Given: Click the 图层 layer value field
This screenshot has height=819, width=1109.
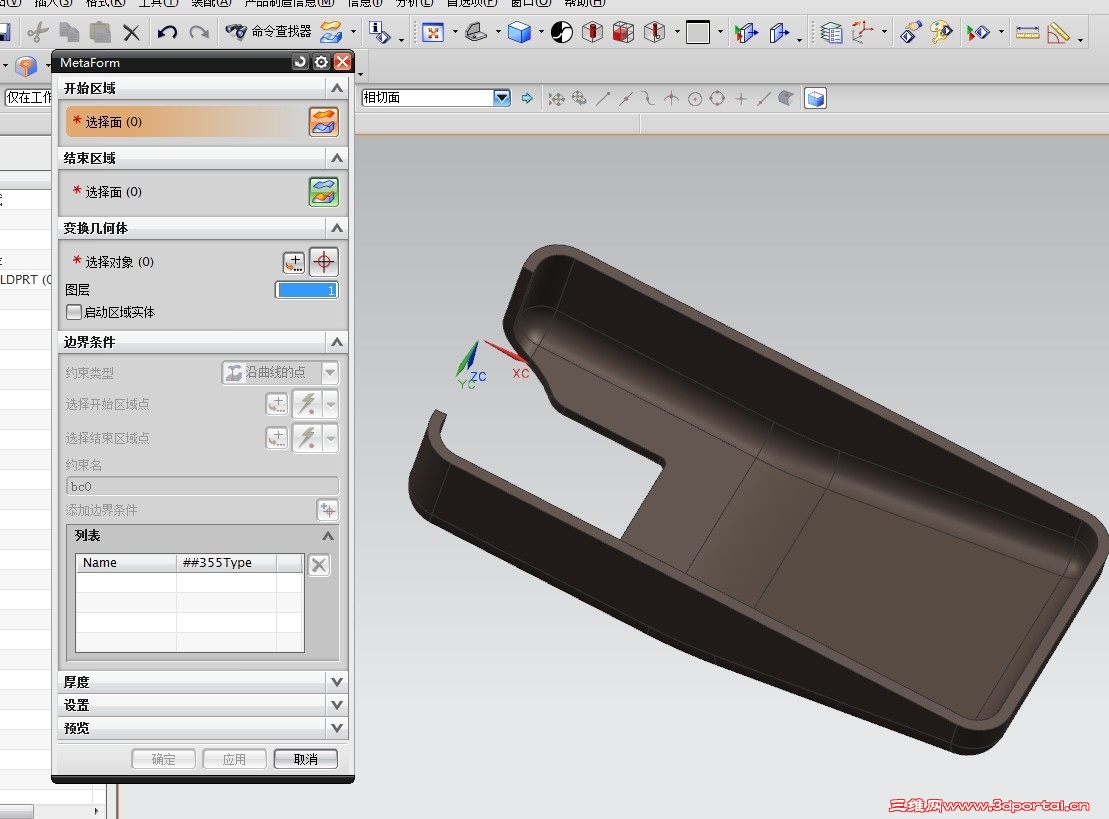Looking at the screenshot, I should 307,290.
